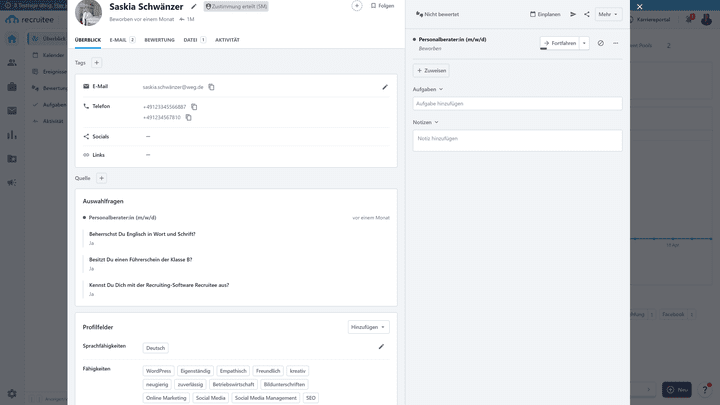Screen dimensions: 720x405
Task: Click the Online Marketing skill tag
Action: [x=166, y=398]
